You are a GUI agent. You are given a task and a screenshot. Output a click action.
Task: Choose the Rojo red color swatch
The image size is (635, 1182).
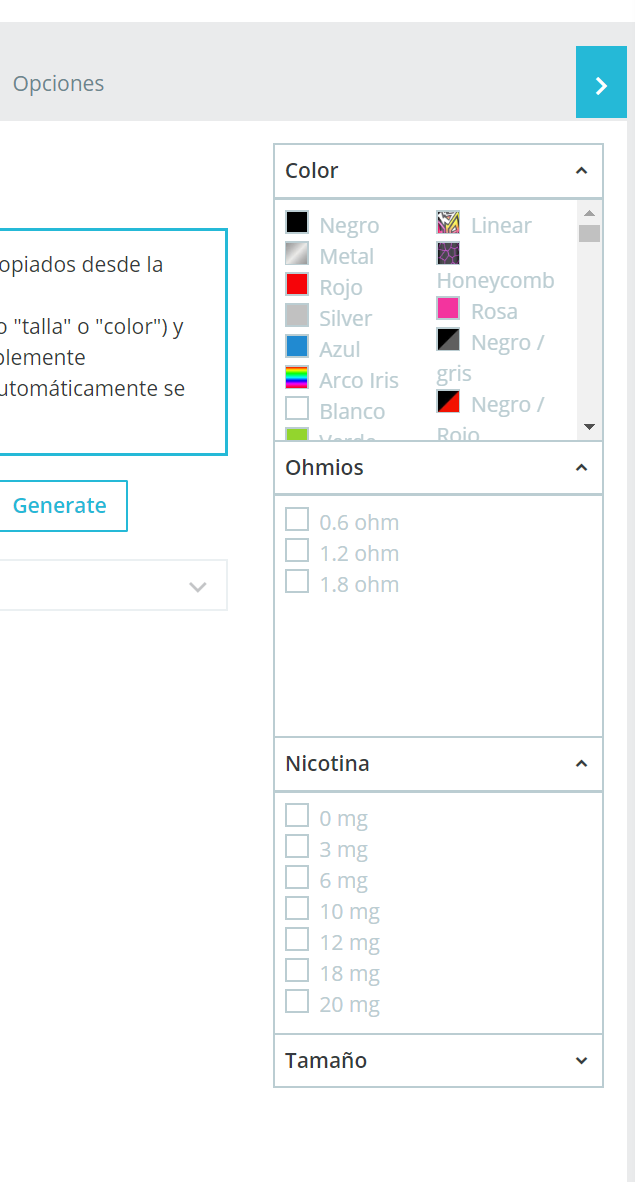click(297, 285)
